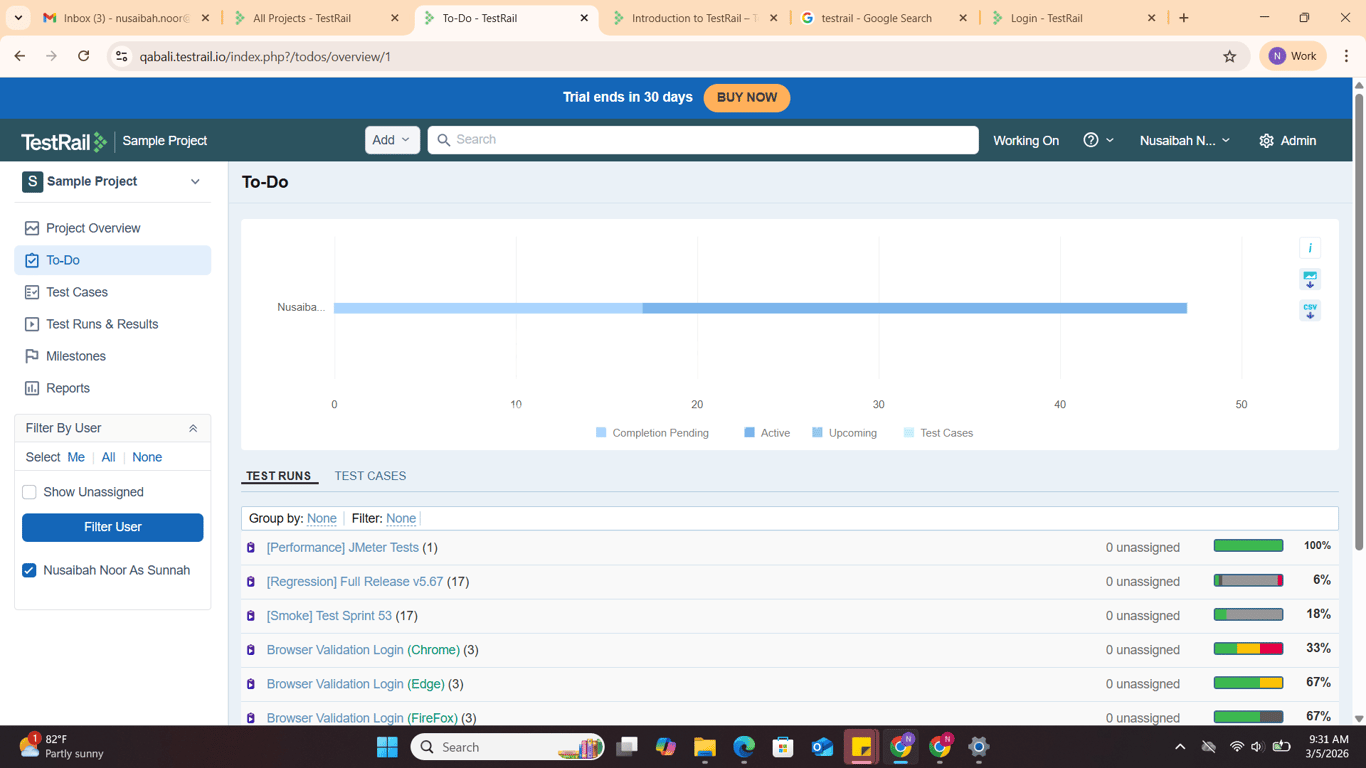
Task: Expand the Add dropdown menu
Action: pos(392,140)
